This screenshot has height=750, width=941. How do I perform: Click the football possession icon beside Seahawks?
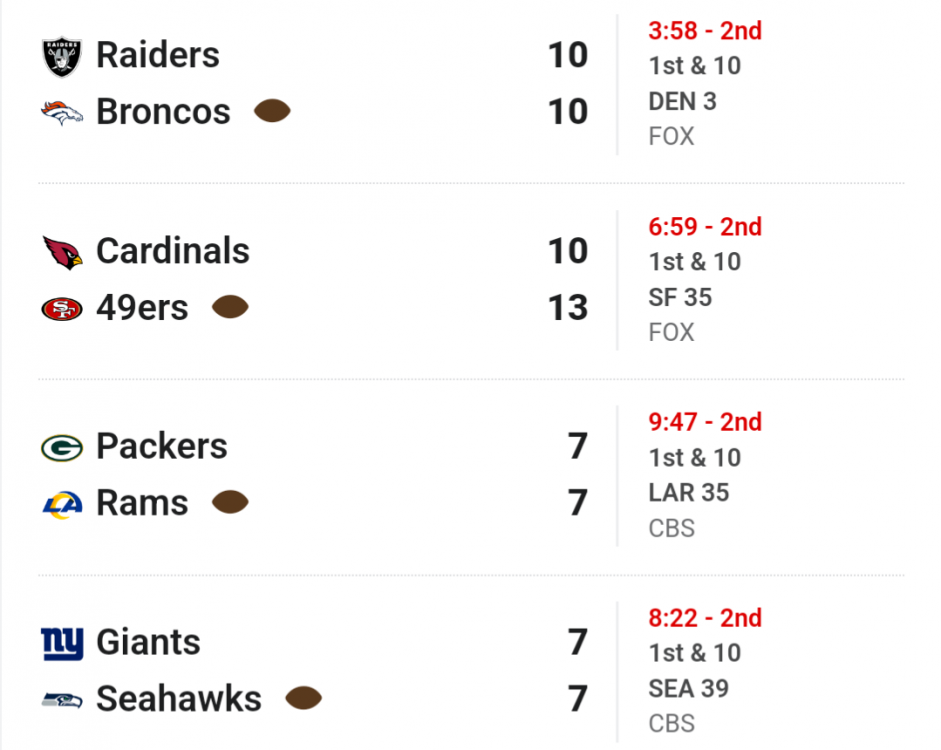[303, 699]
